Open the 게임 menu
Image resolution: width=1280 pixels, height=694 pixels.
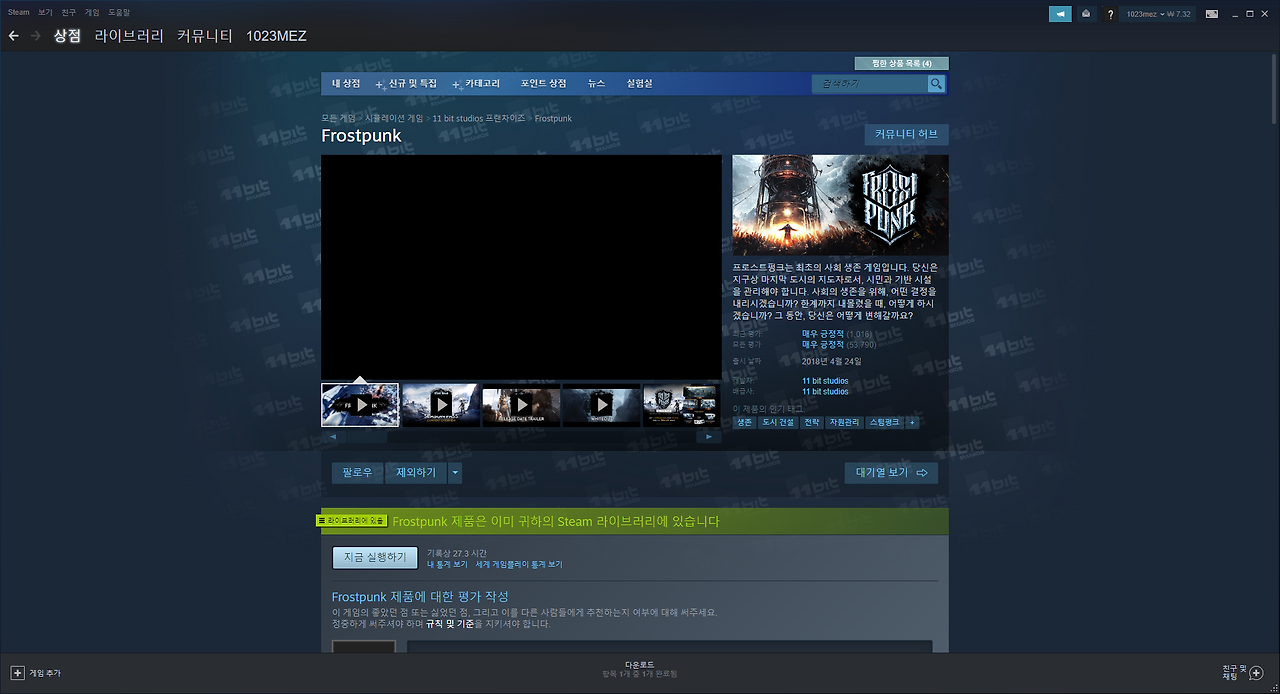[x=92, y=13]
